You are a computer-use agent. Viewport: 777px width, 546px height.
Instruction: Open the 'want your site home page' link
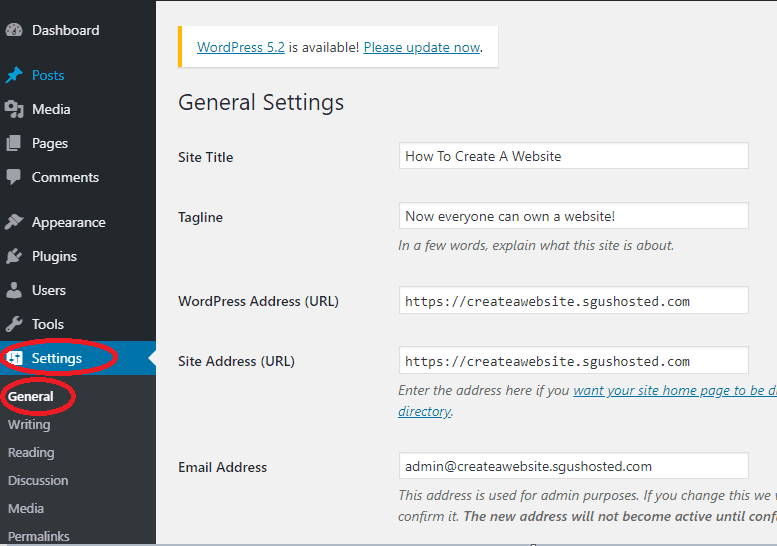tap(675, 390)
